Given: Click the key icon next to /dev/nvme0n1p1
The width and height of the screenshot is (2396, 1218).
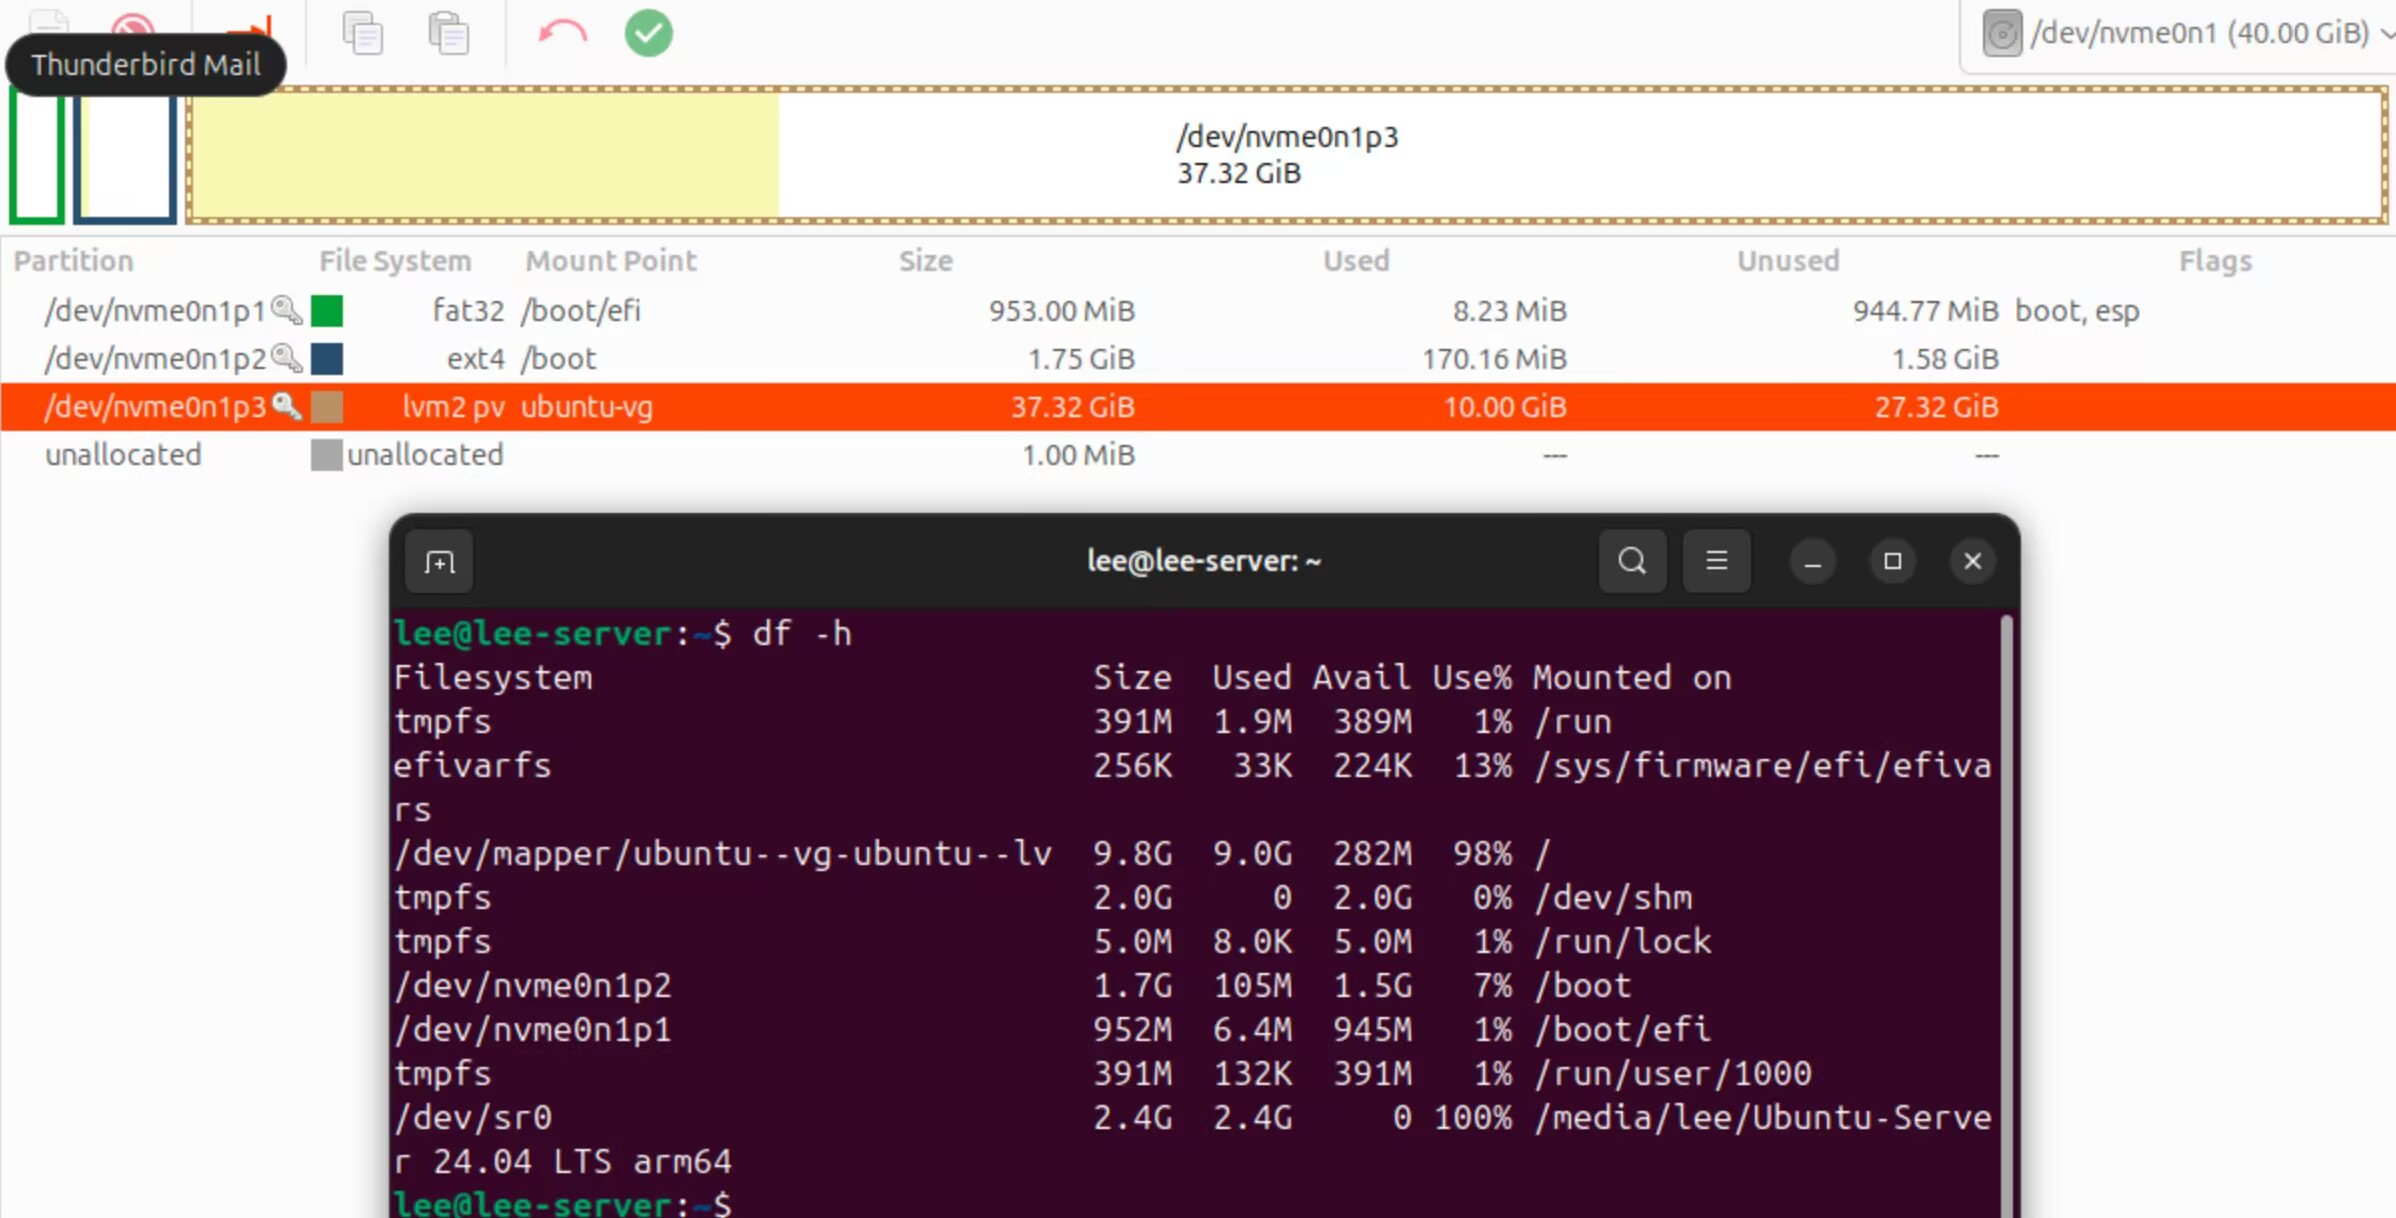Looking at the screenshot, I should click(287, 310).
